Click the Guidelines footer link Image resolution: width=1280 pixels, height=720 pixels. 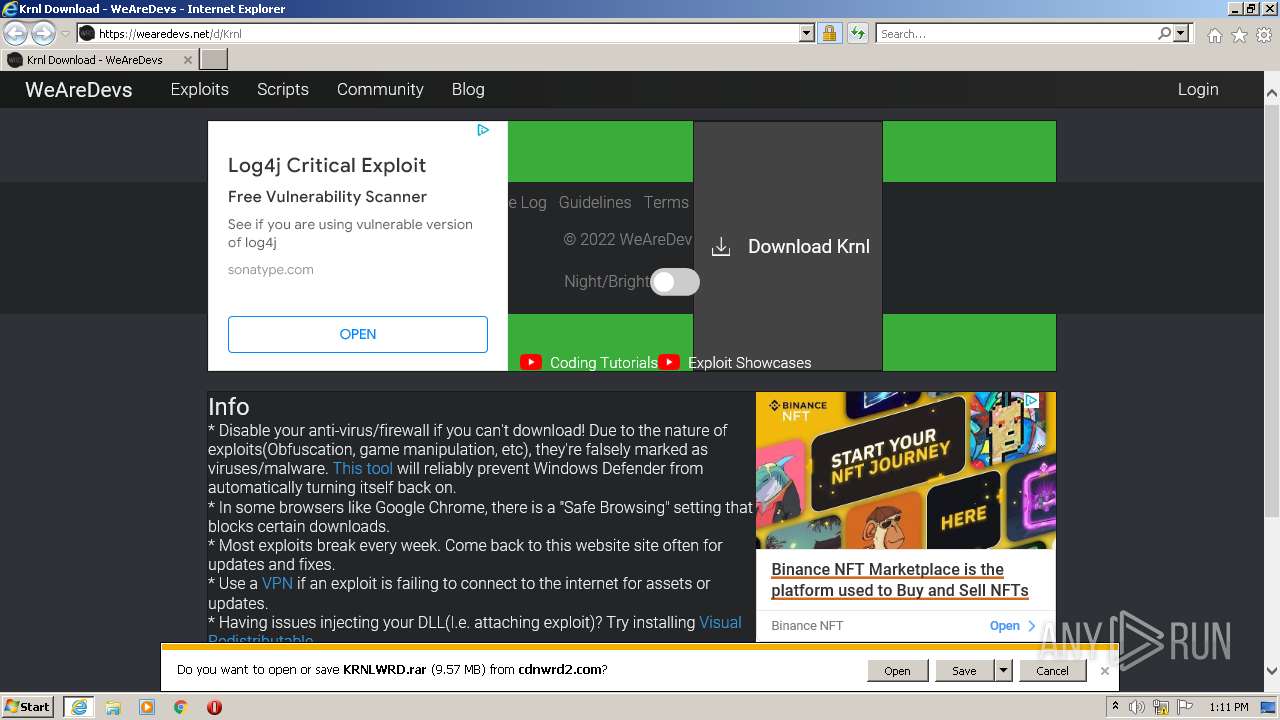[x=595, y=202]
